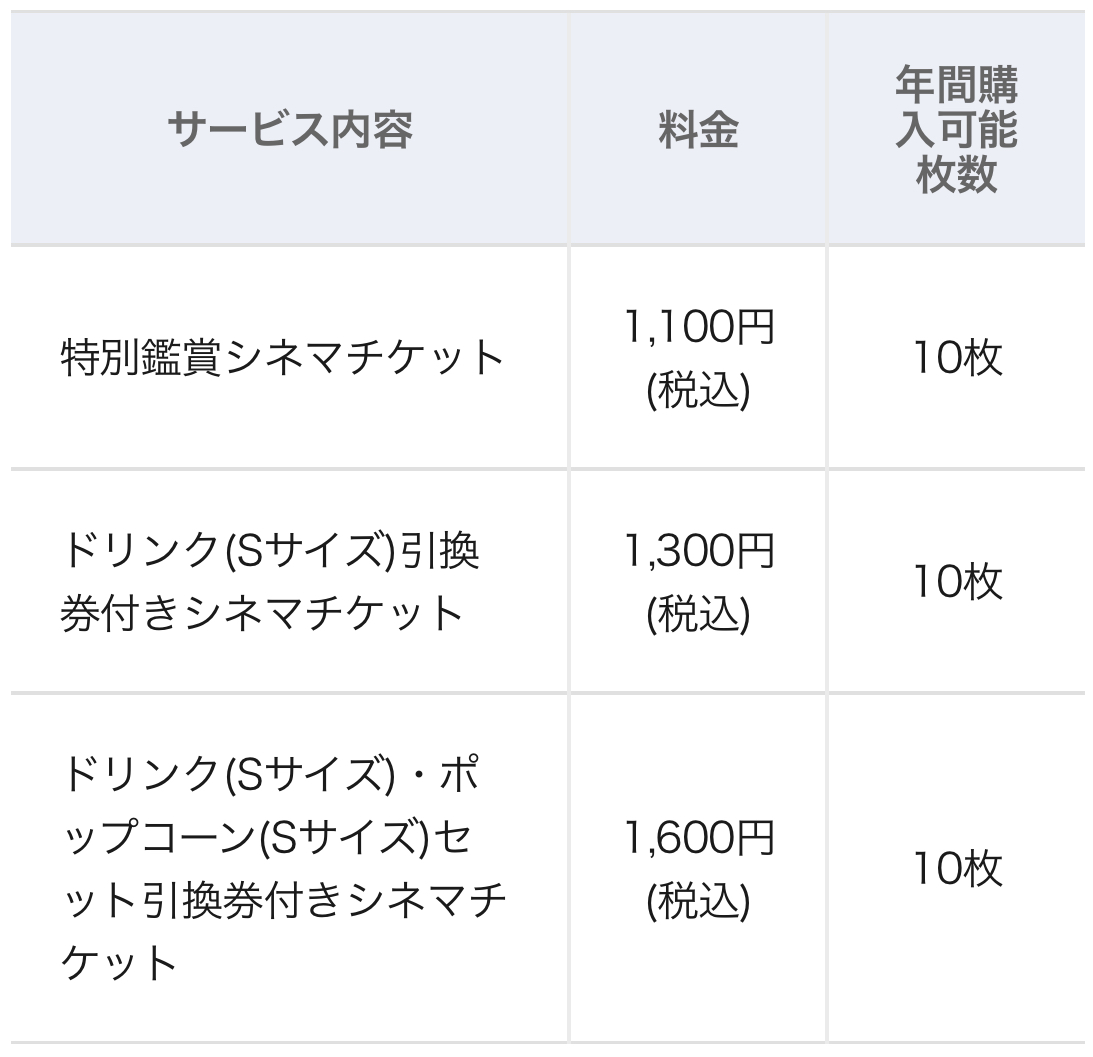This screenshot has width=1093, height=1057.
Task: Click the 1,600円 price text
Action: pos(698,839)
